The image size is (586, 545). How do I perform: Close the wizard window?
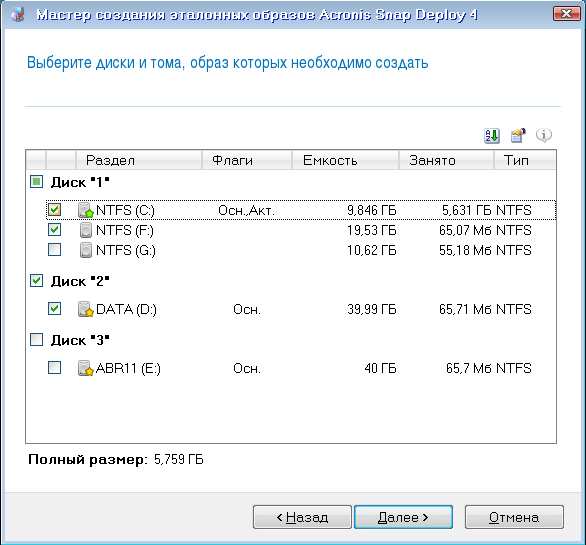click(x=566, y=14)
